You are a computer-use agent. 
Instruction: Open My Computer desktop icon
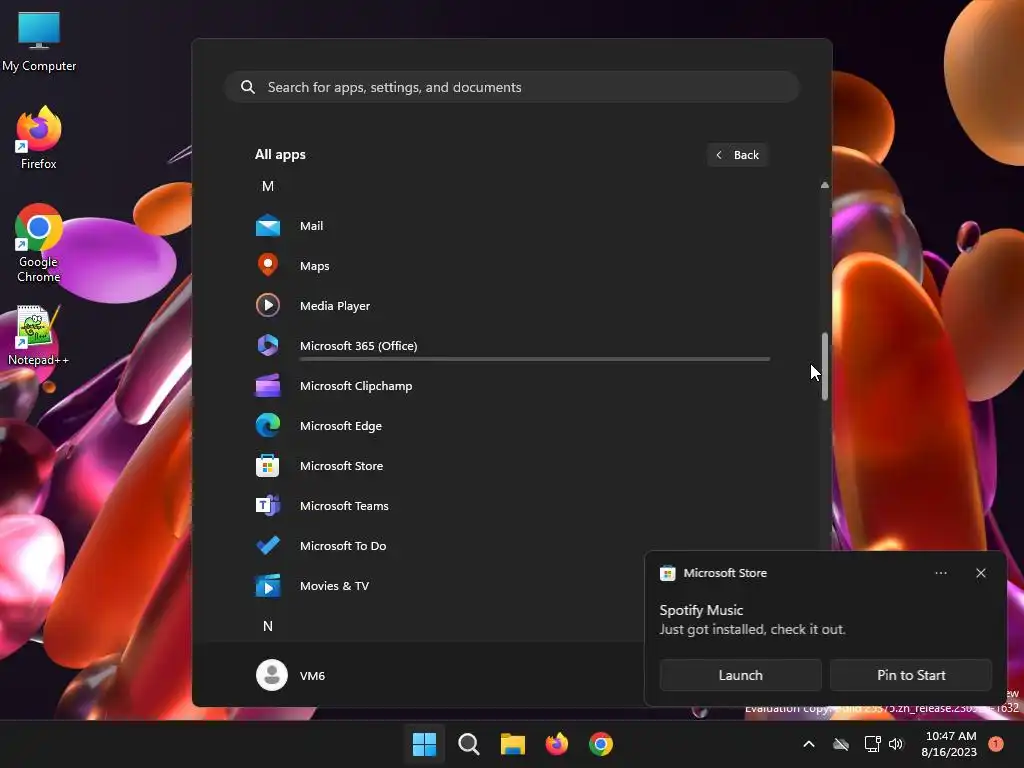click(x=39, y=42)
